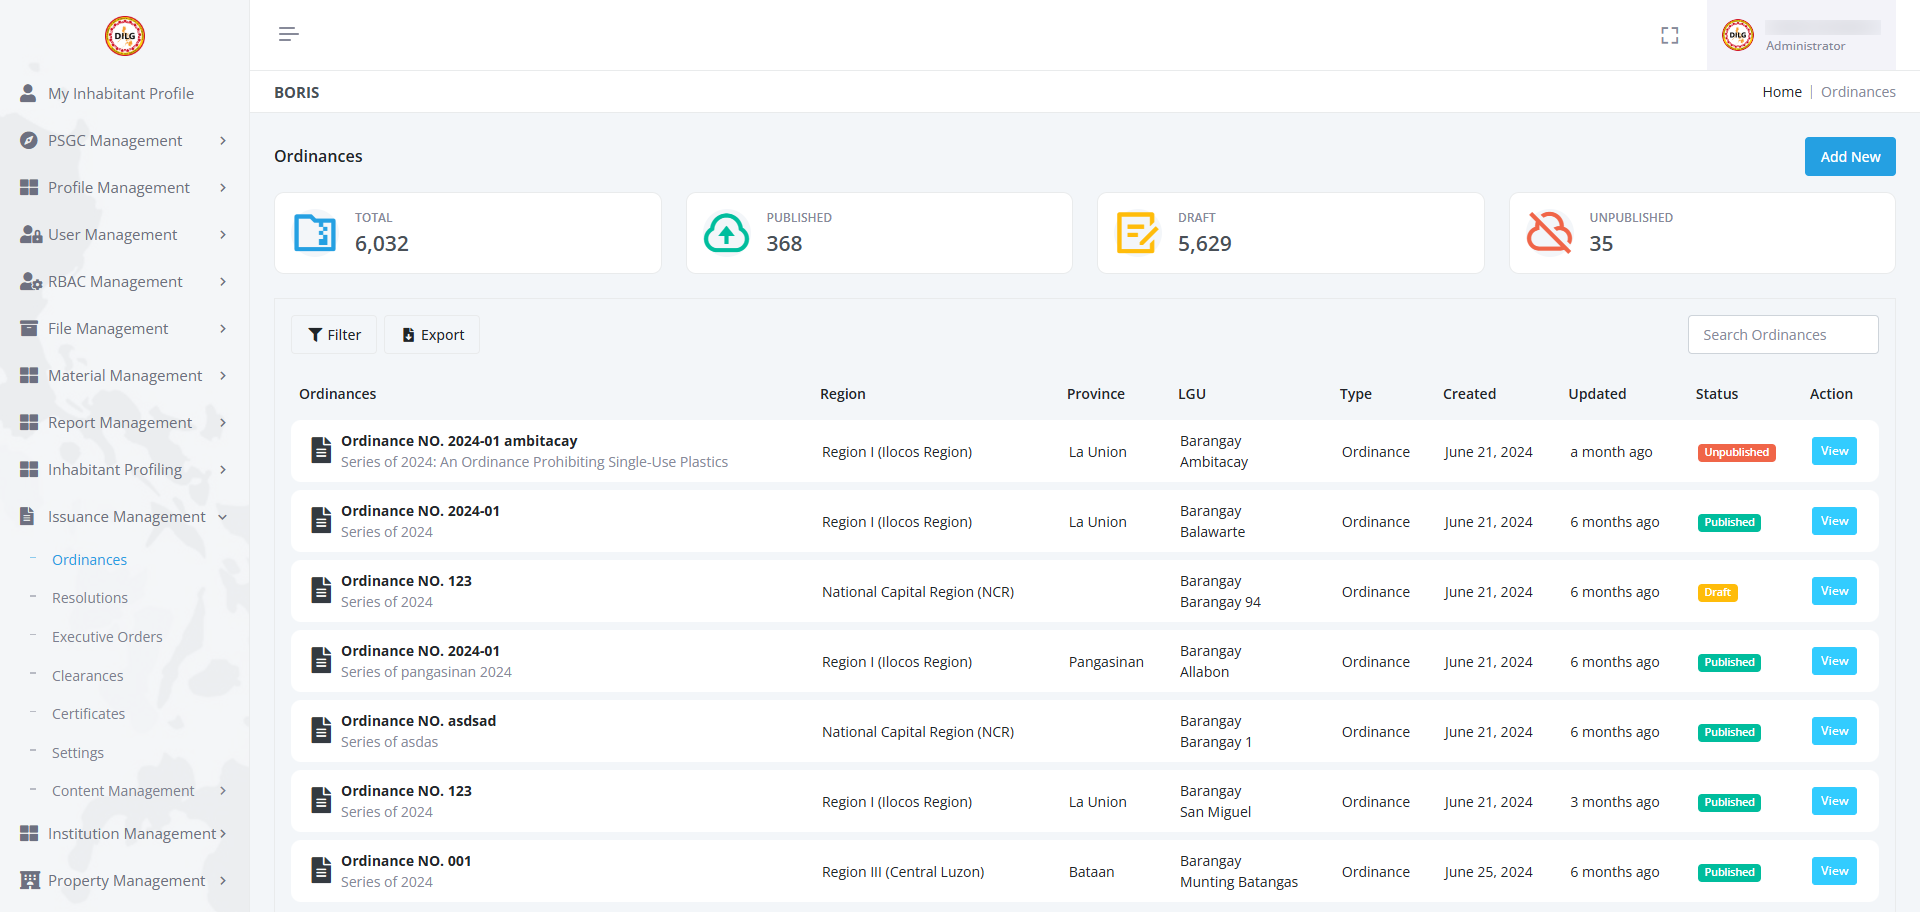Open Settings submenu item
Viewport: 1920px width, 912px height.
click(x=78, y=753)
